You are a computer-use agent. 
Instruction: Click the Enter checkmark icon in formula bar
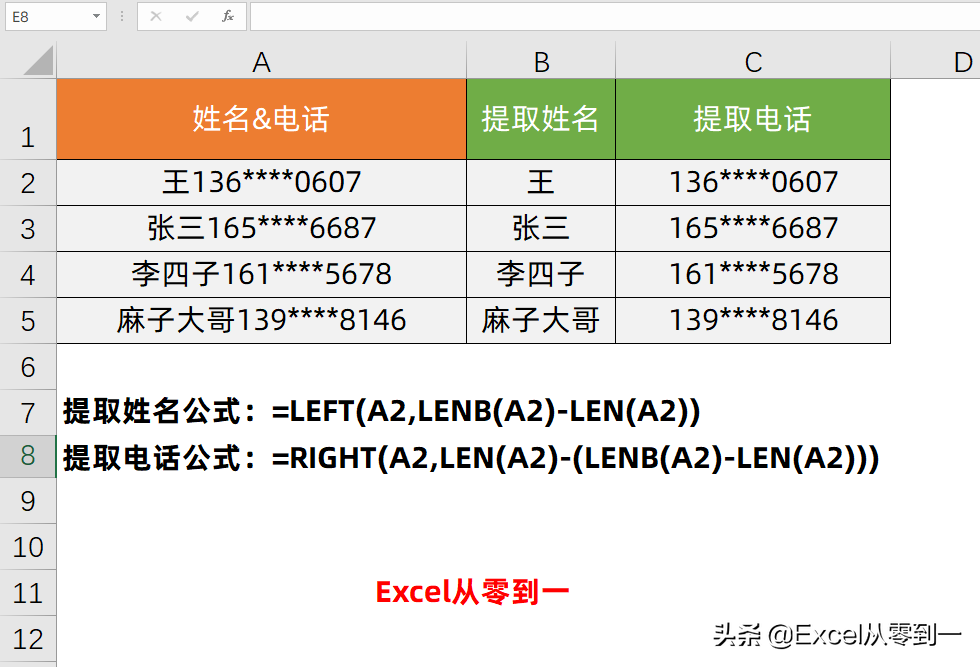(192, 16)
